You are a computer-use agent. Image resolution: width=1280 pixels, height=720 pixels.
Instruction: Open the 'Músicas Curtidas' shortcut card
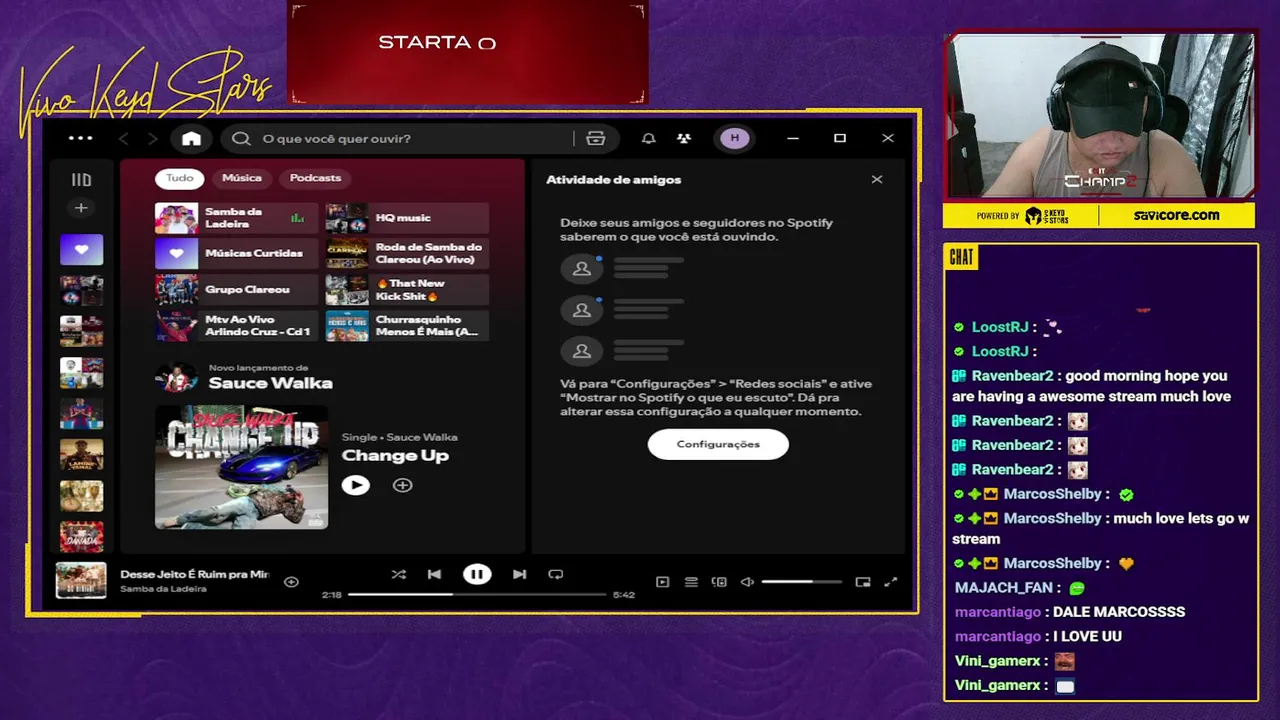pos(236,254)
